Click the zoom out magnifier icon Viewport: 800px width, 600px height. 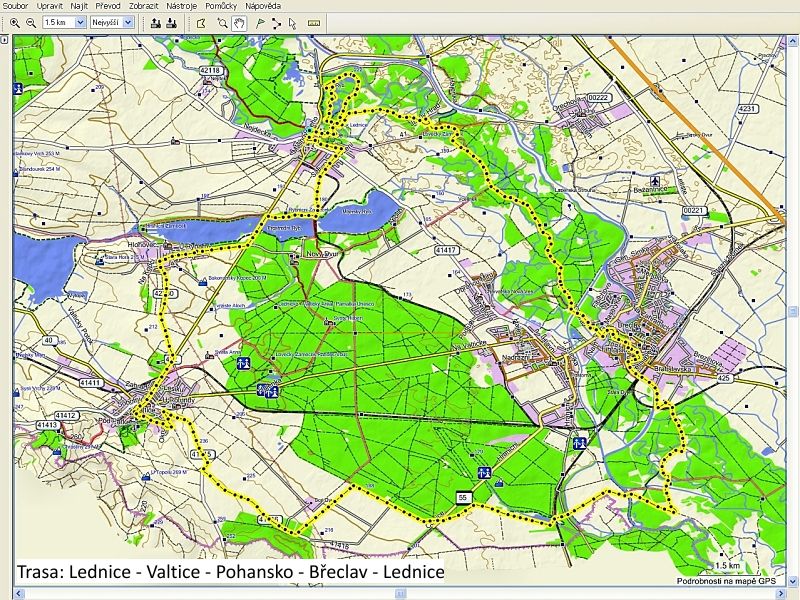coord(29,22)
